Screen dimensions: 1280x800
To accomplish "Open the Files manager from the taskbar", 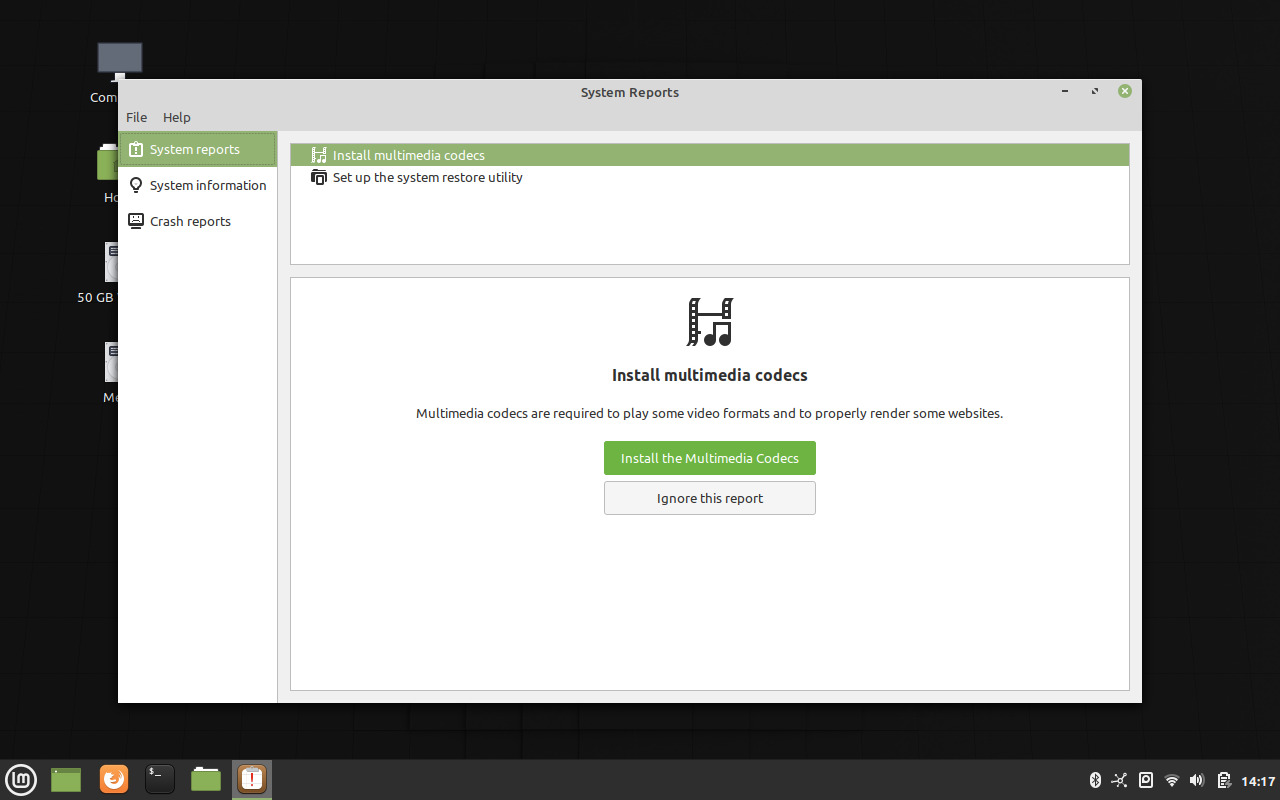I will click(x=206, y=779).
